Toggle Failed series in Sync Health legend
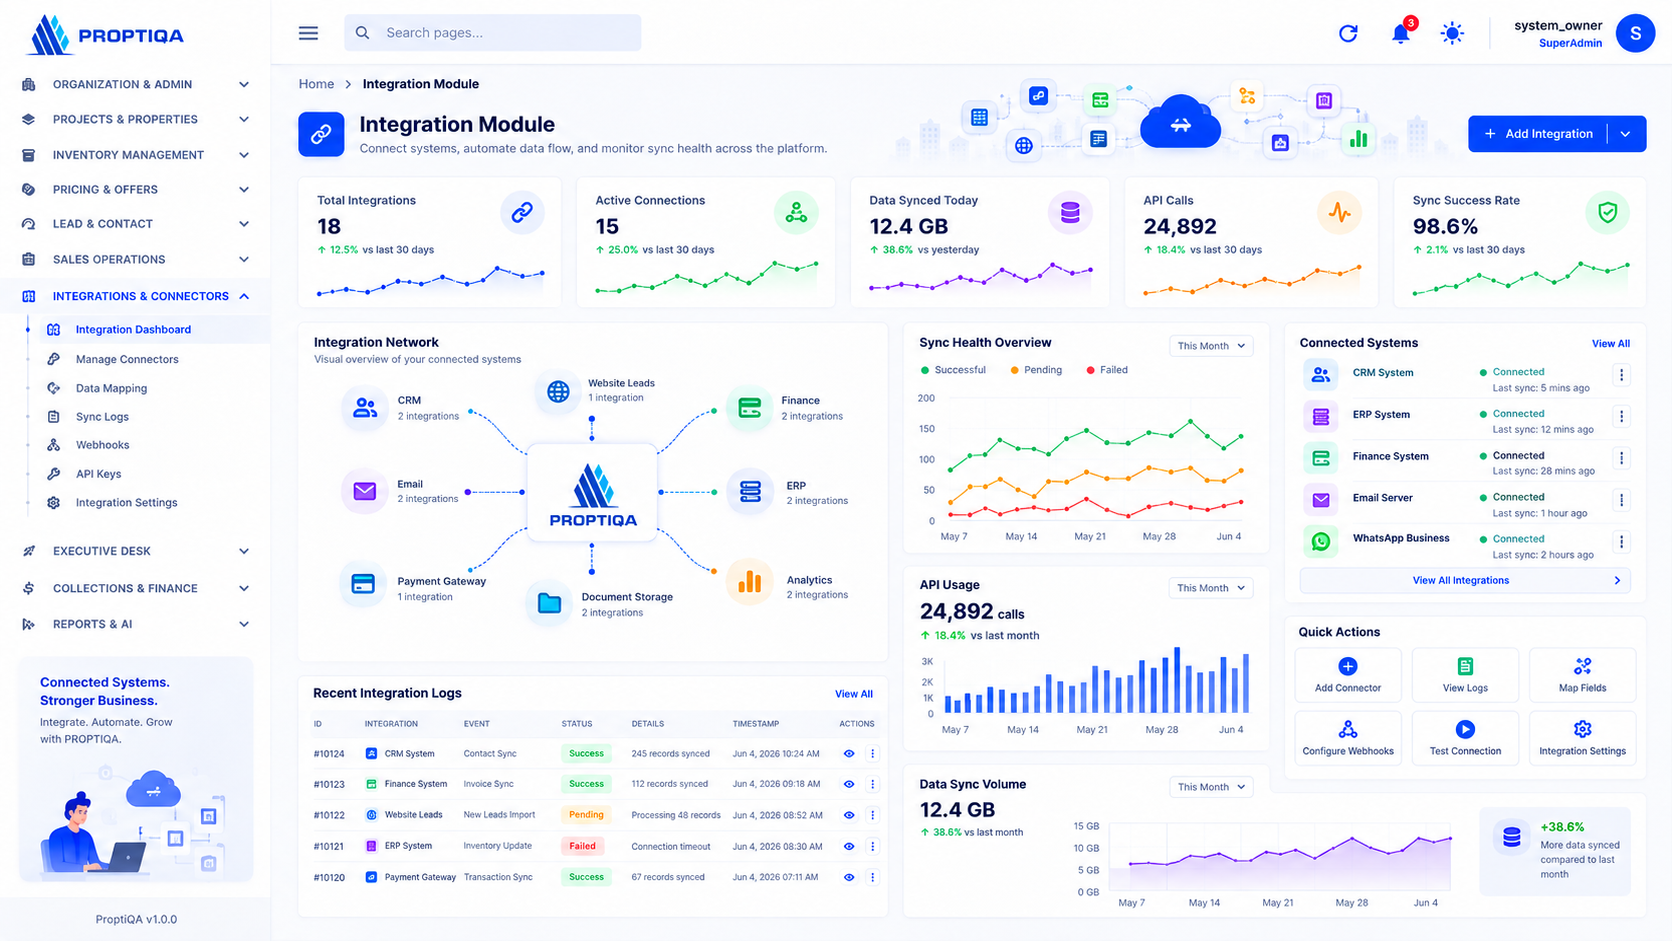This screenshot has height=941, width=1672. click(x=1107, y=370)
